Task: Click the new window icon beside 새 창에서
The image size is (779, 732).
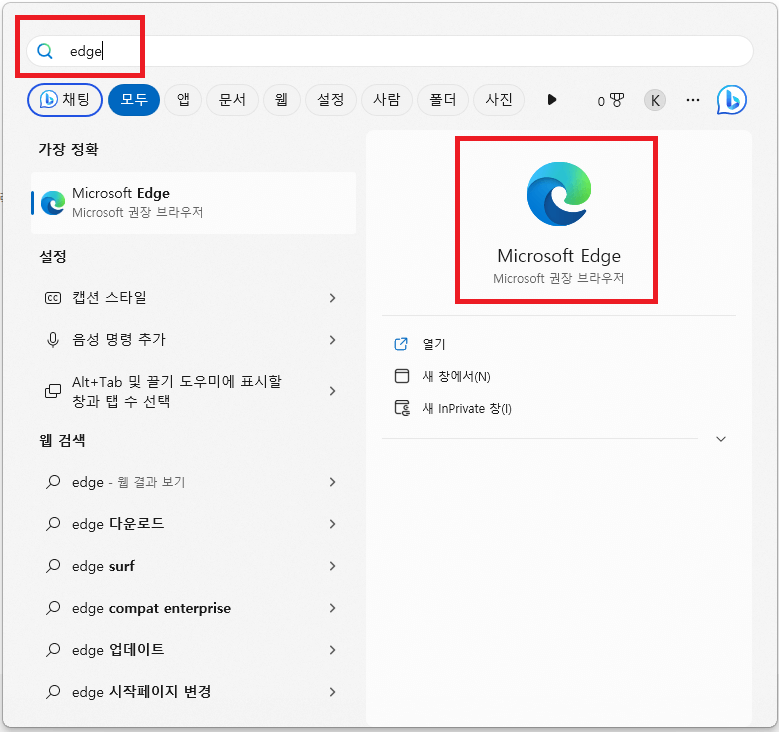Action: coord(401,376)
